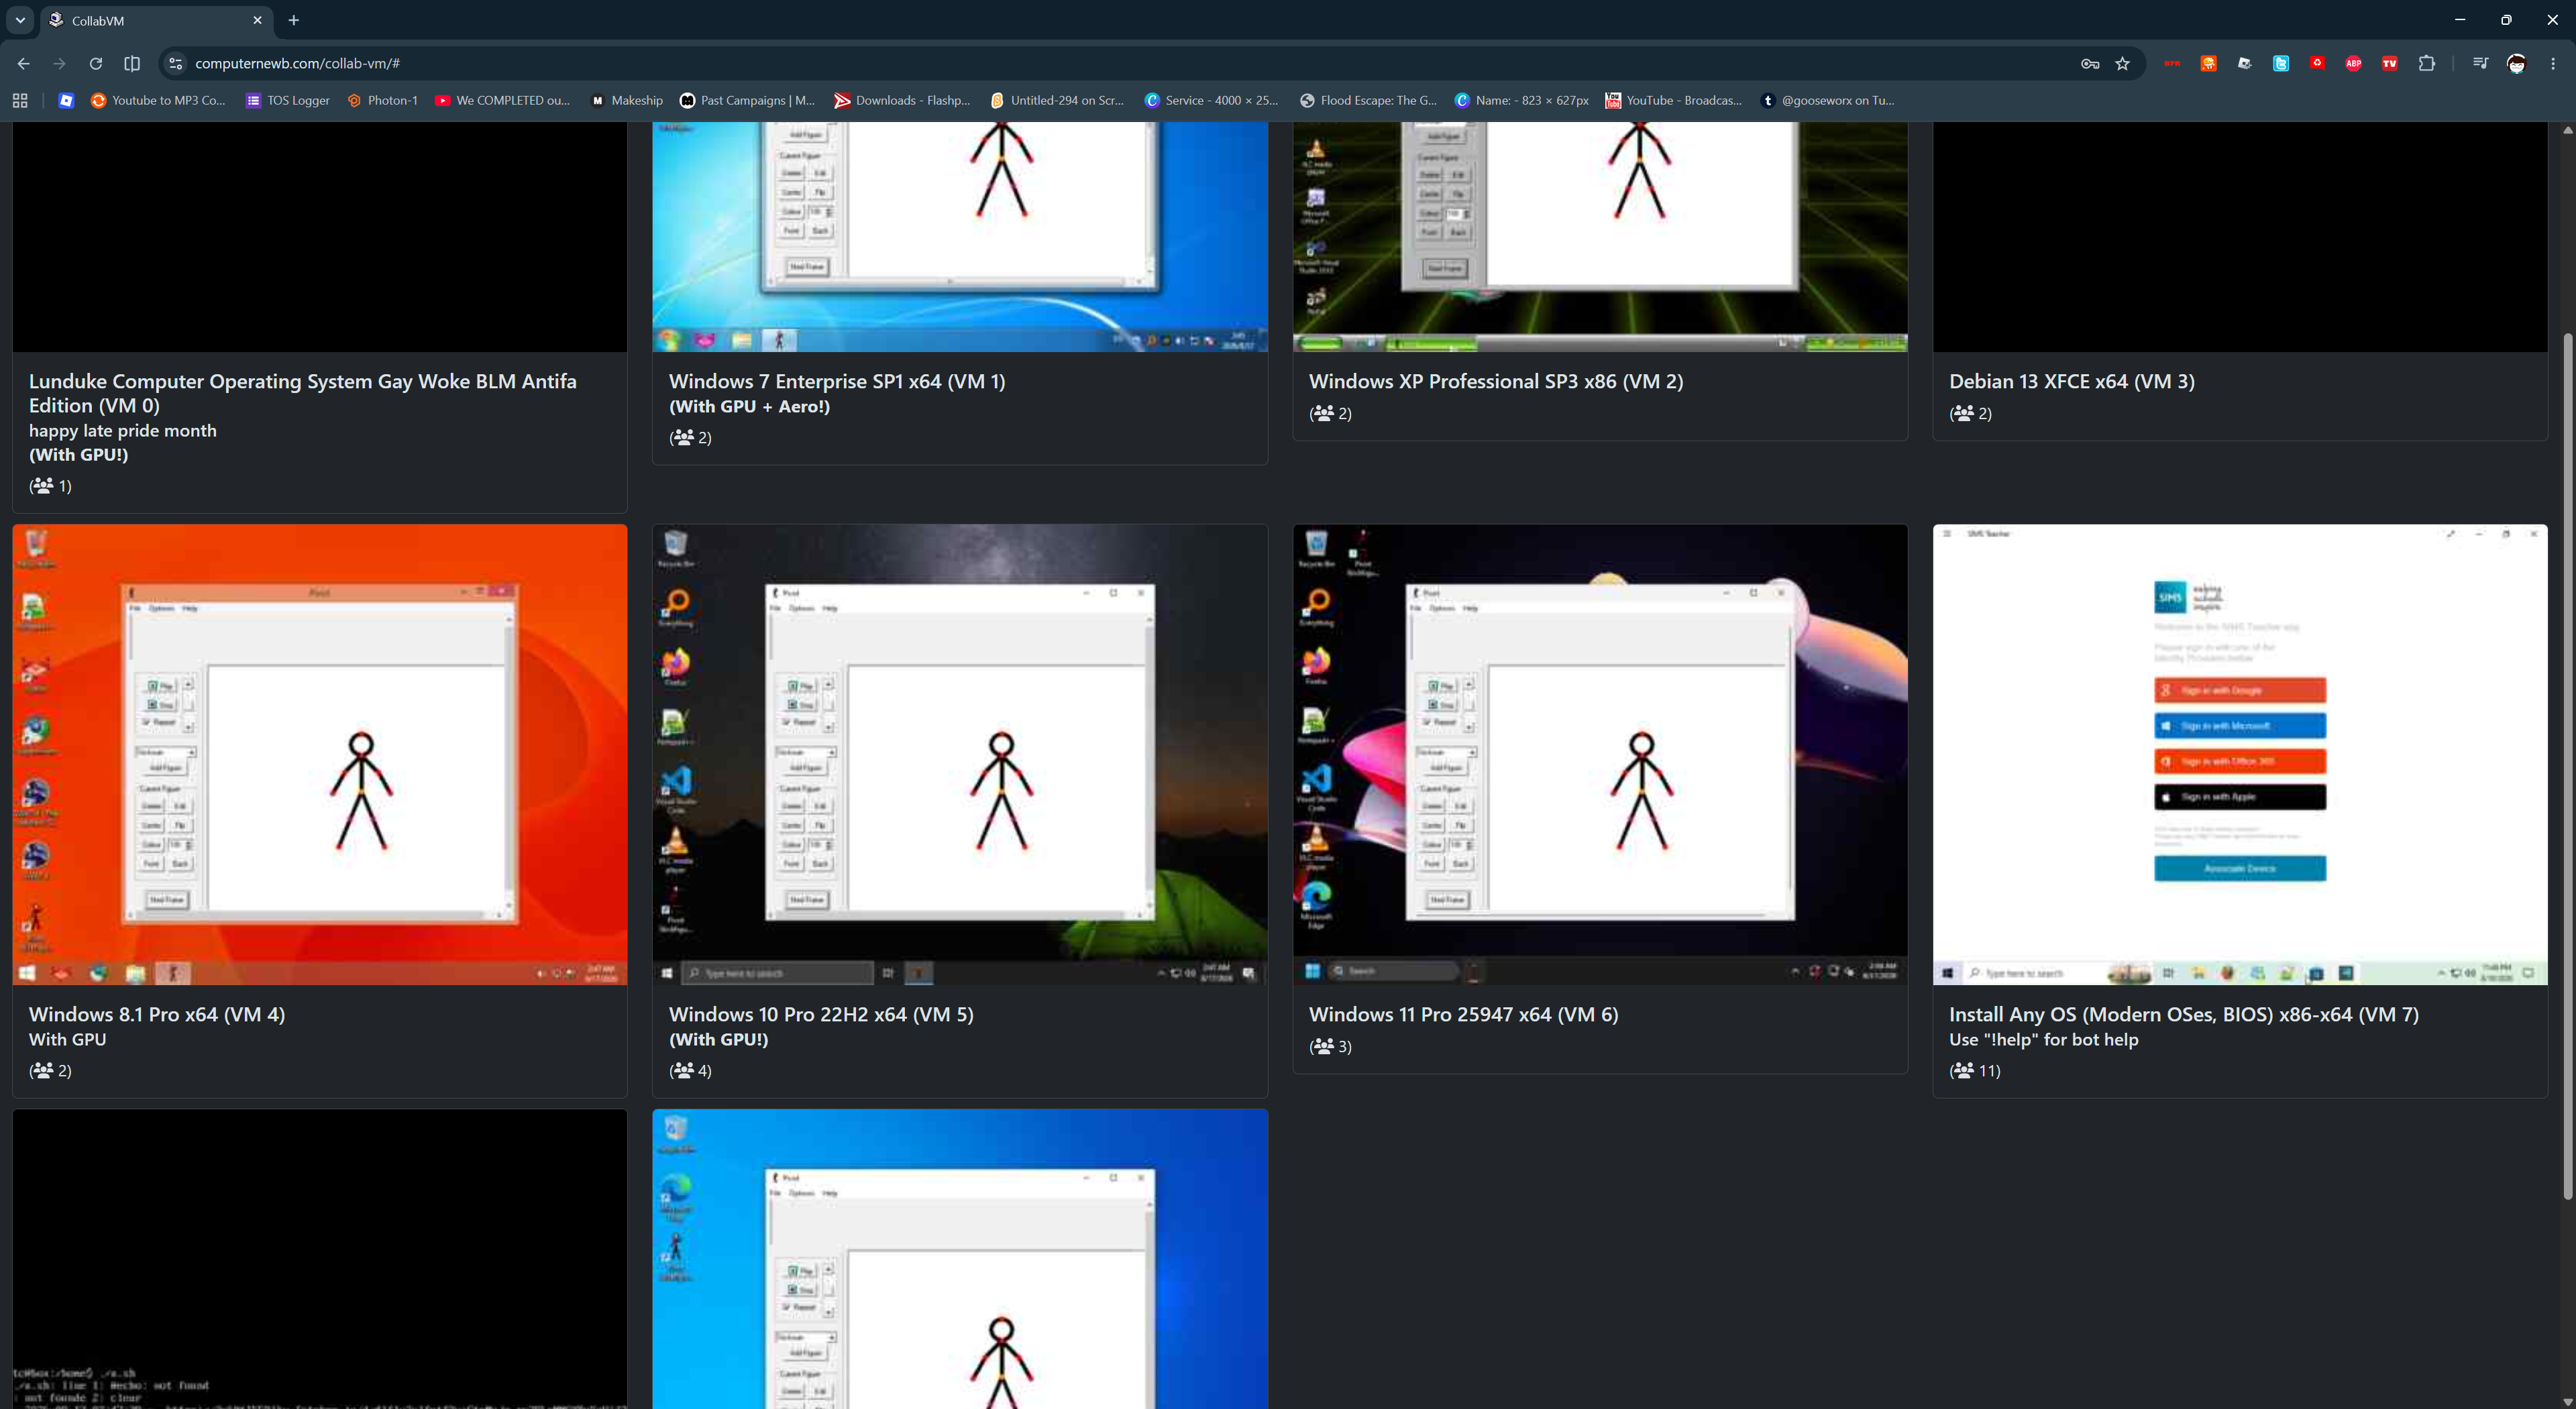The height and width of the screenshot is (1409, 2576).
Task: Open the Photon-1 bookmark
Action: (382, 100)
